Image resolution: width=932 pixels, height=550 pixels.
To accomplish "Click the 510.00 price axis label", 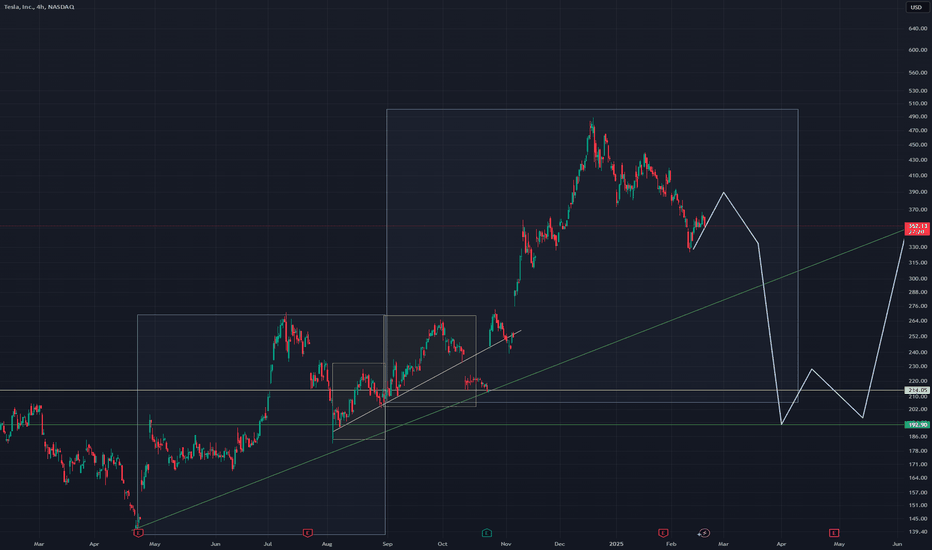I will [918, 103].
